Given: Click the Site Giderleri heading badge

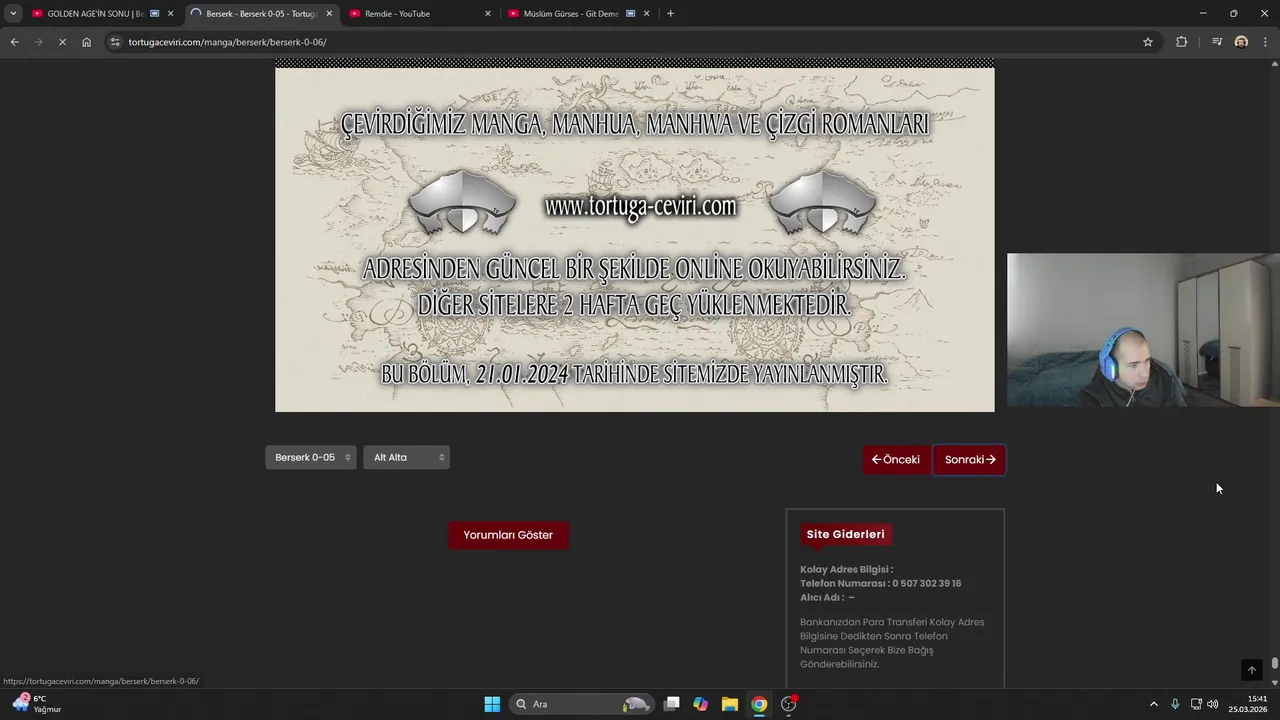Looking at the screenshot, I should point(845,534).
